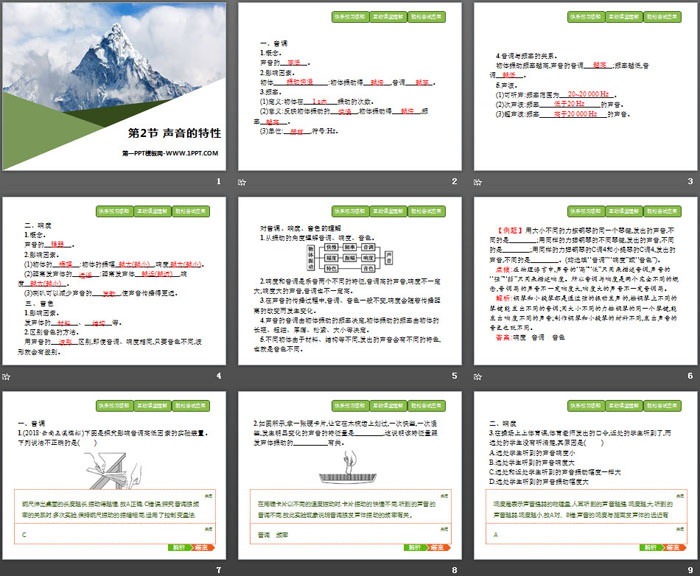Select slide 8 thumbnail with the comb figure

pos(350,476)
